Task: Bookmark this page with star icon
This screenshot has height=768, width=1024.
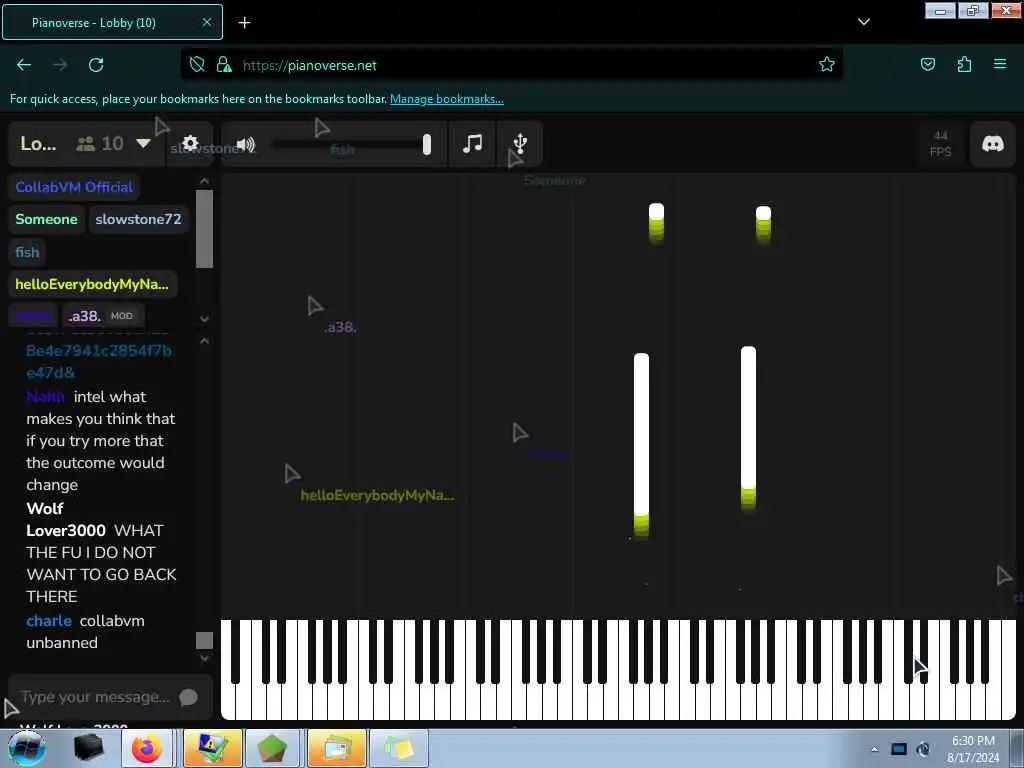Action: click(827, 64)
